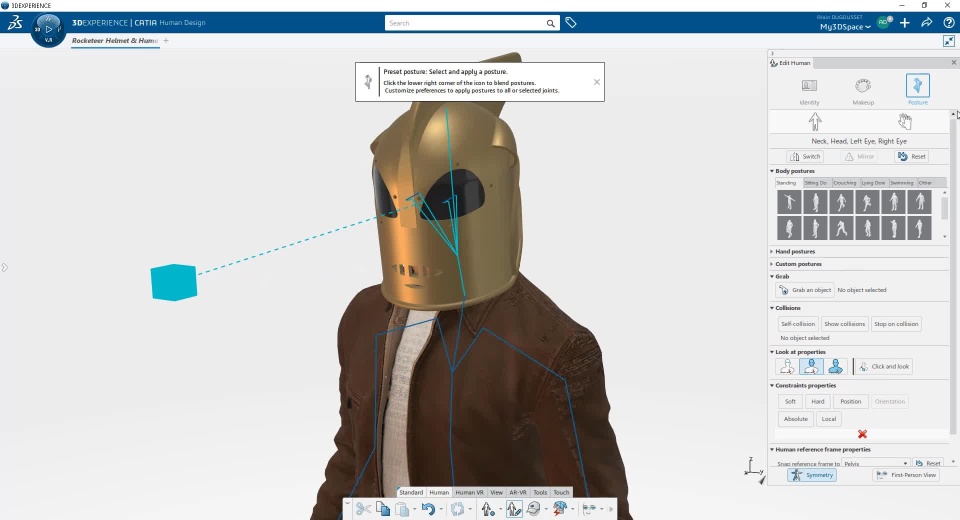The image size is (960, 520).
Task: Select the Hard constraint option
Action: point(818,402)
